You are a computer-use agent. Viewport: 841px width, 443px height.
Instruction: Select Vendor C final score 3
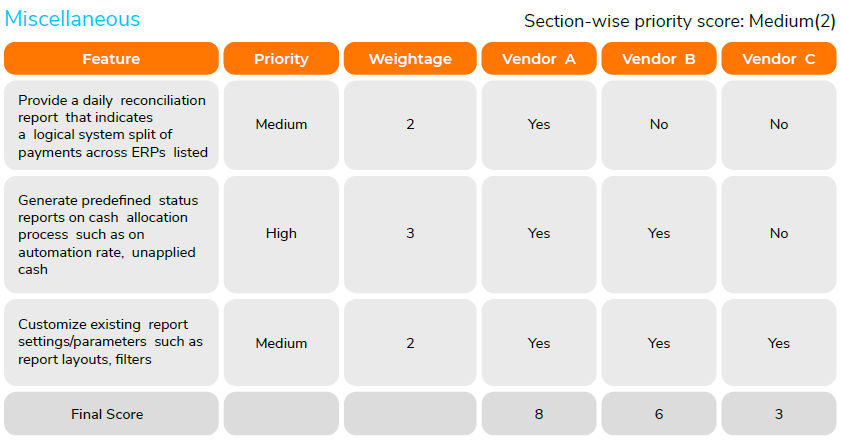point(779,414)
